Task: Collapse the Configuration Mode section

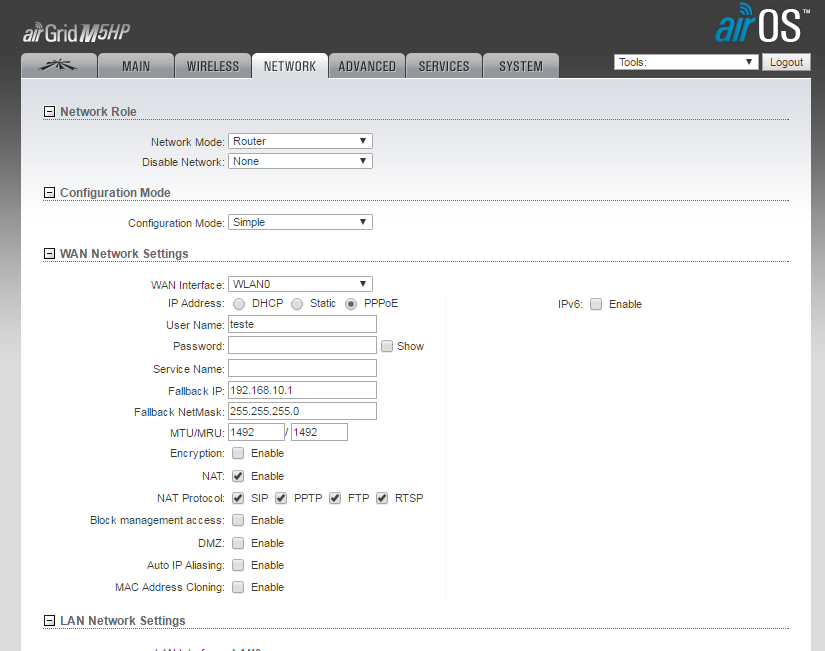Action: pos(49,193)
